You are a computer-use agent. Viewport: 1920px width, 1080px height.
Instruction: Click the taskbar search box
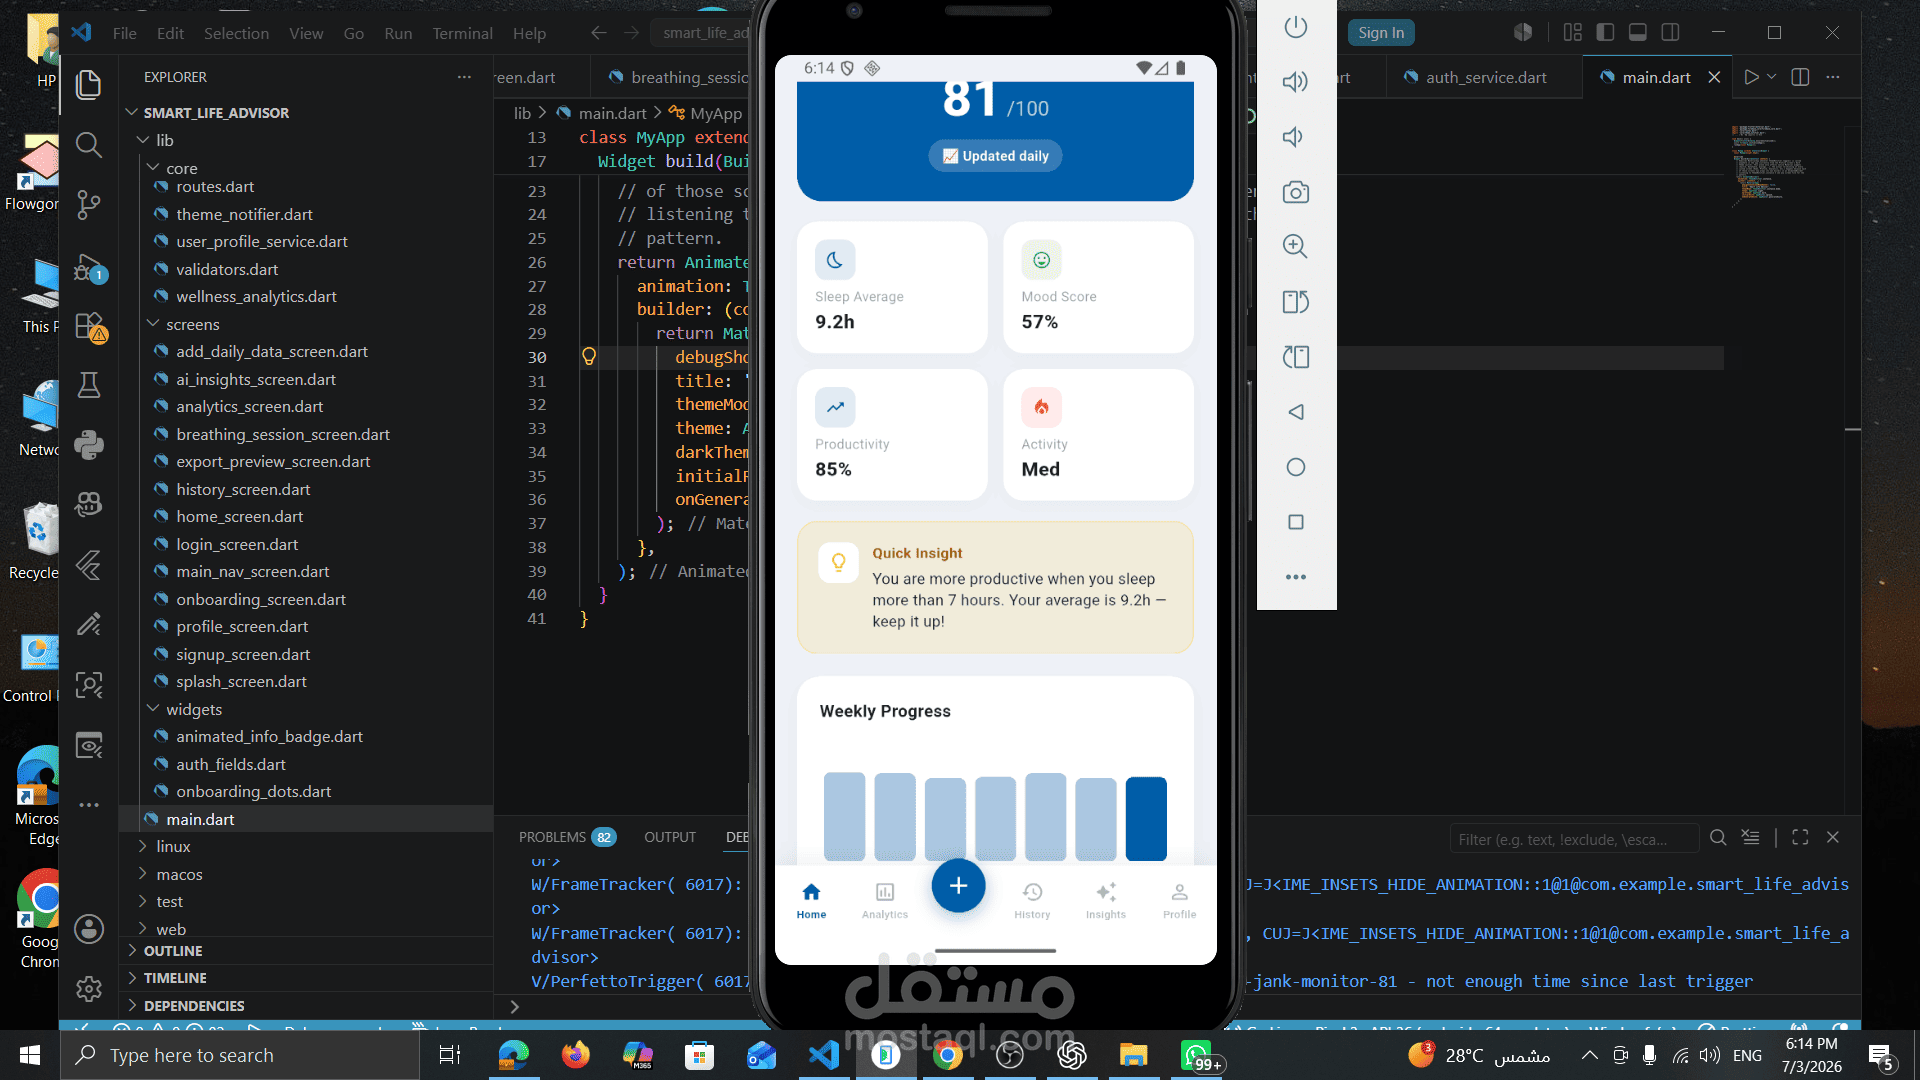[240, 1055]
